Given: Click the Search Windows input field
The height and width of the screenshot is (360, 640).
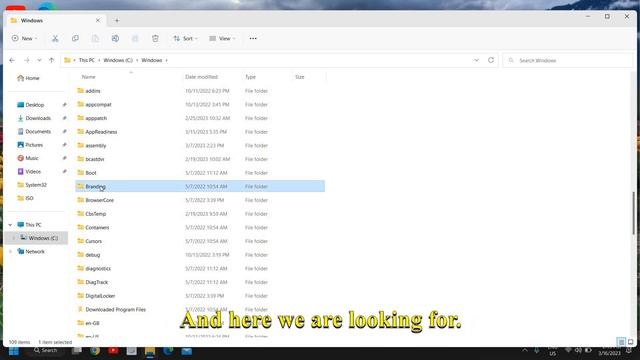Looking at the screenshot, I should tap(567, 60).
